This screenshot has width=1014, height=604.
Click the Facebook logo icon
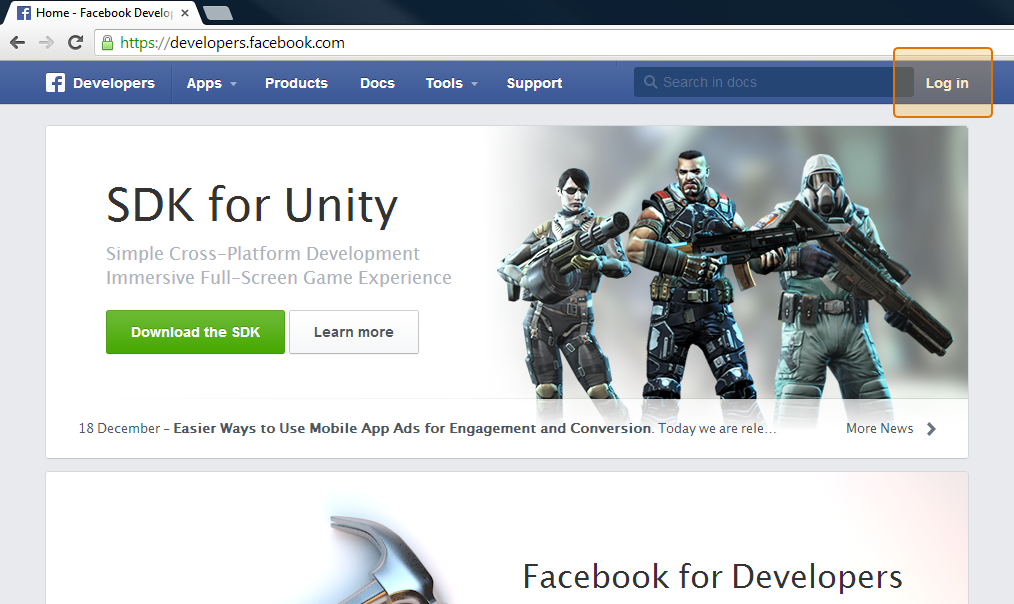point(56,83)
